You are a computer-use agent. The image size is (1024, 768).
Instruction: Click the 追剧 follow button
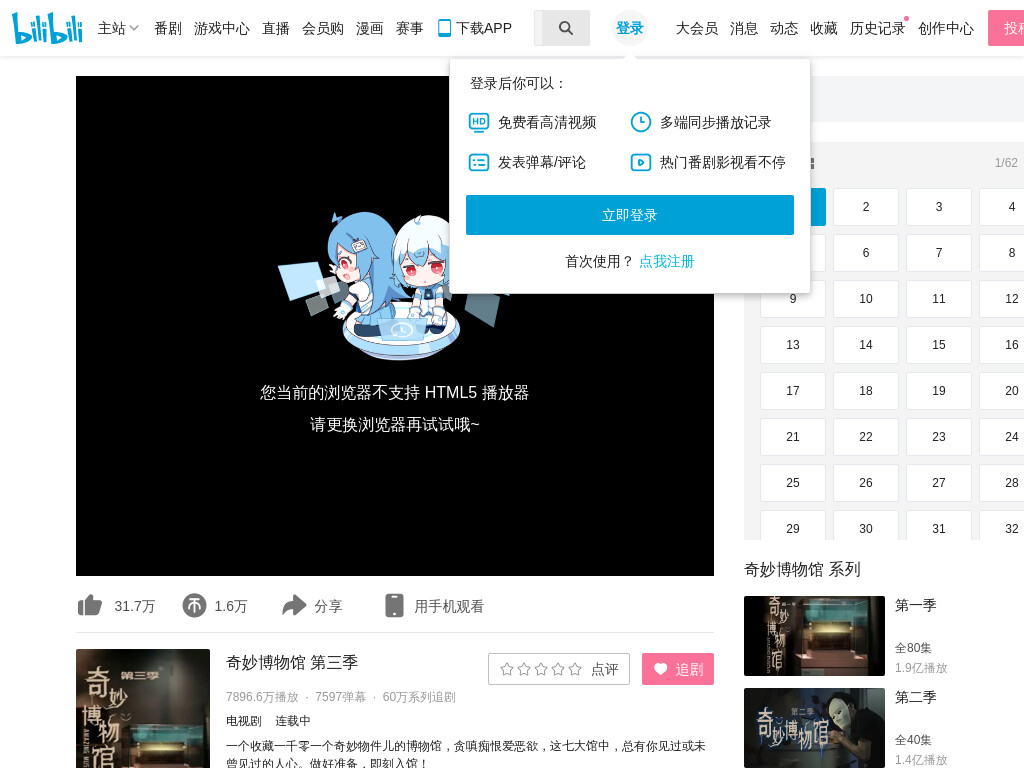678,669
